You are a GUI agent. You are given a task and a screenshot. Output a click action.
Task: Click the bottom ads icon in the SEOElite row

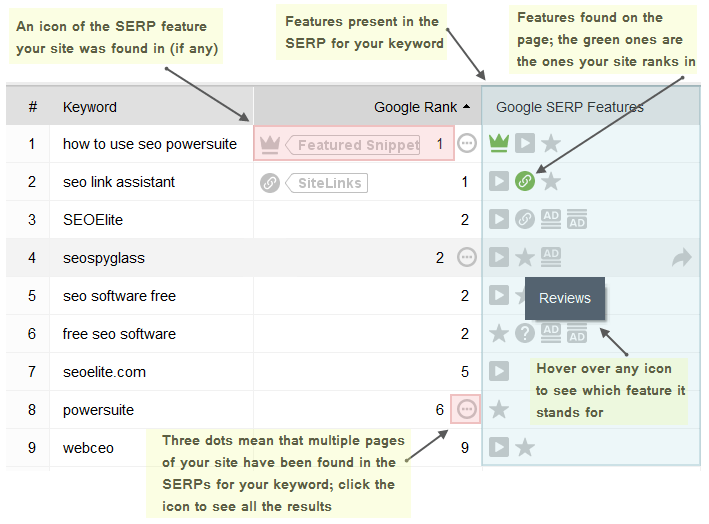[577, 219]
